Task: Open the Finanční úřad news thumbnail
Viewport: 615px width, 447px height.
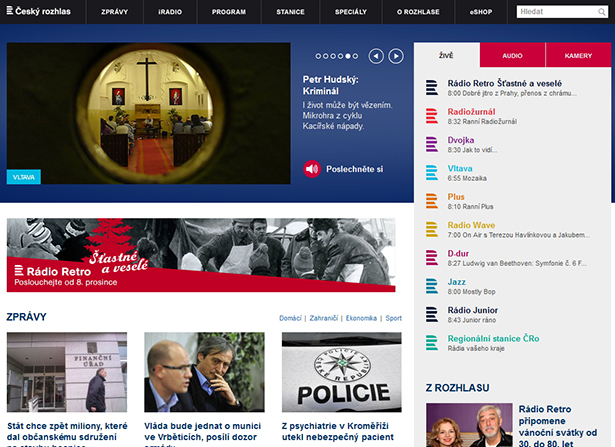Action: (67, 372)
